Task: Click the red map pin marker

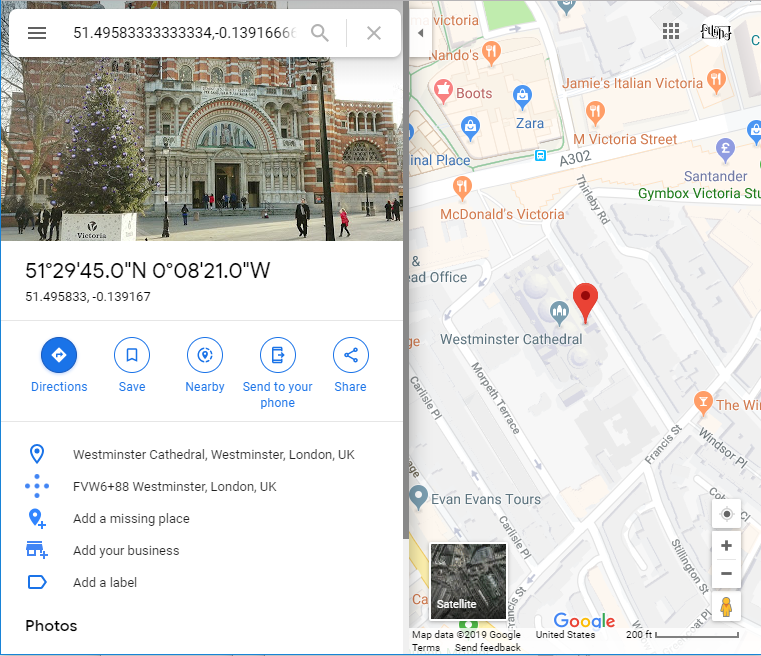Action: (x=585, y=302)
